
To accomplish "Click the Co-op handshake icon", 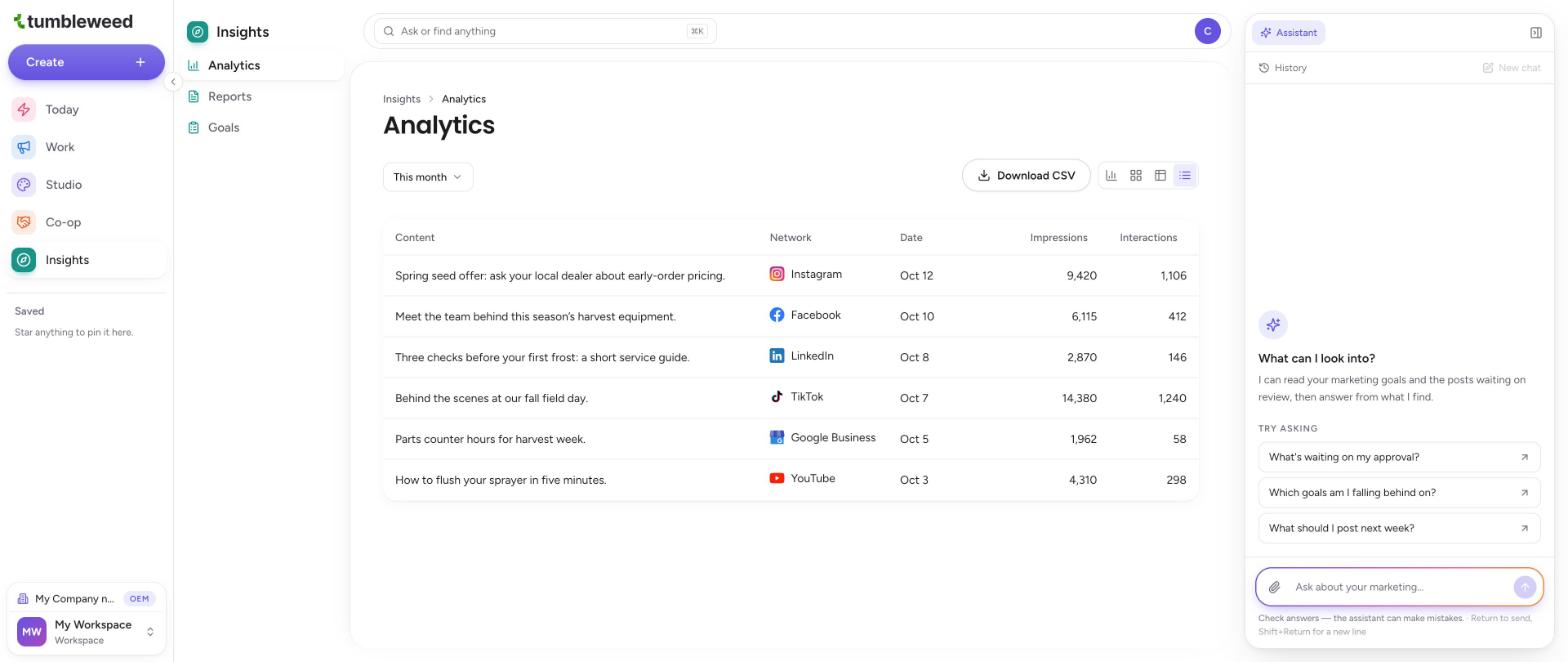I will click(24, 222).
